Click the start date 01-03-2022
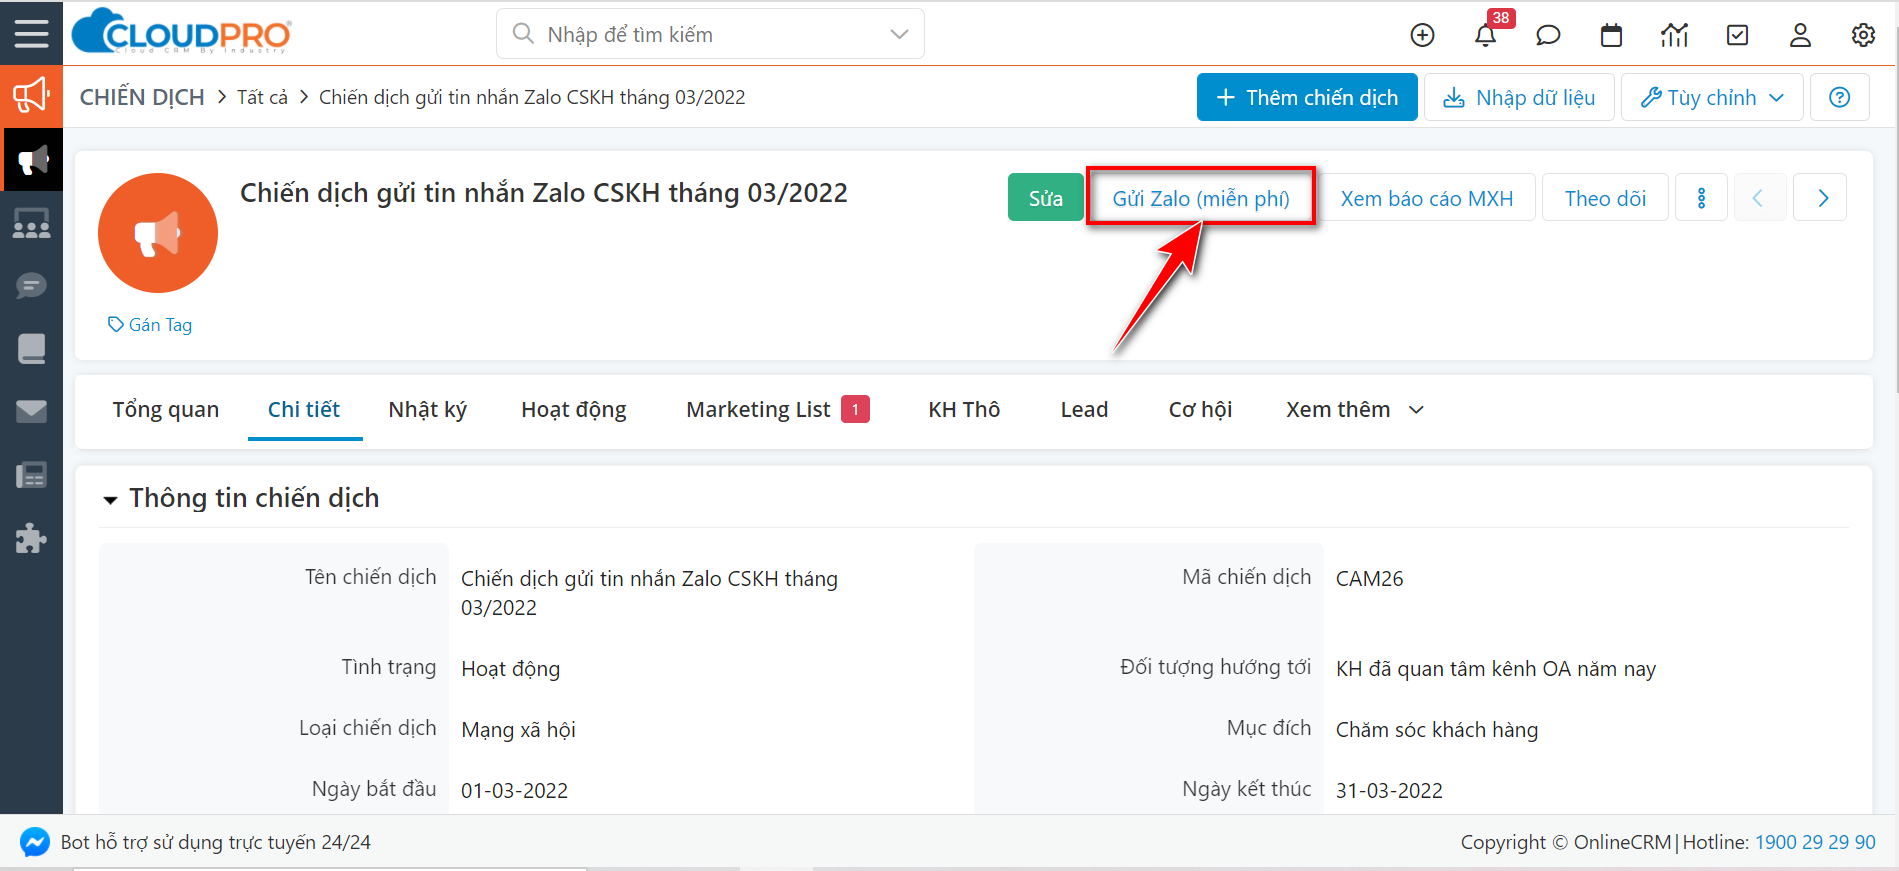1899x871 pixels. point(514,791)
